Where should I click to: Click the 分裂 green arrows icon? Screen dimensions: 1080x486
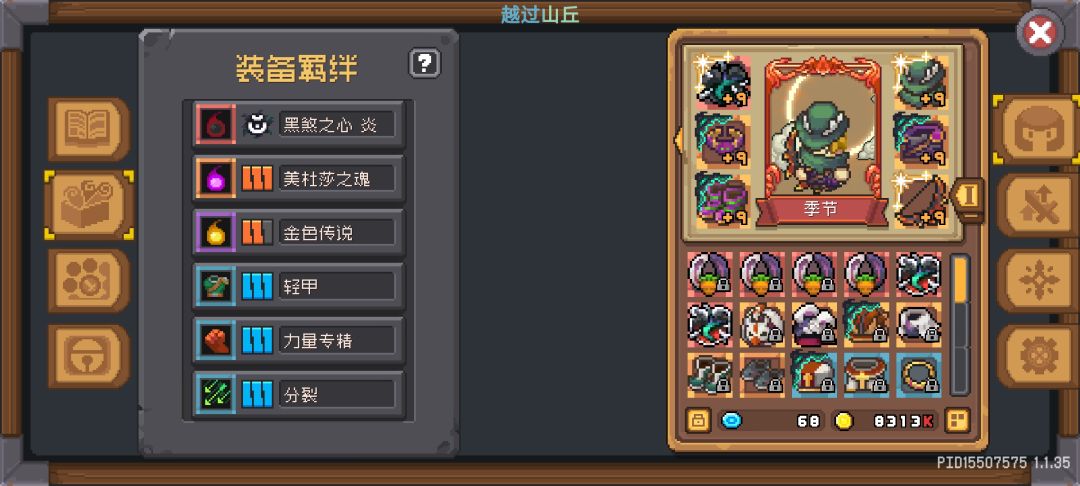[x=216, y=394]
